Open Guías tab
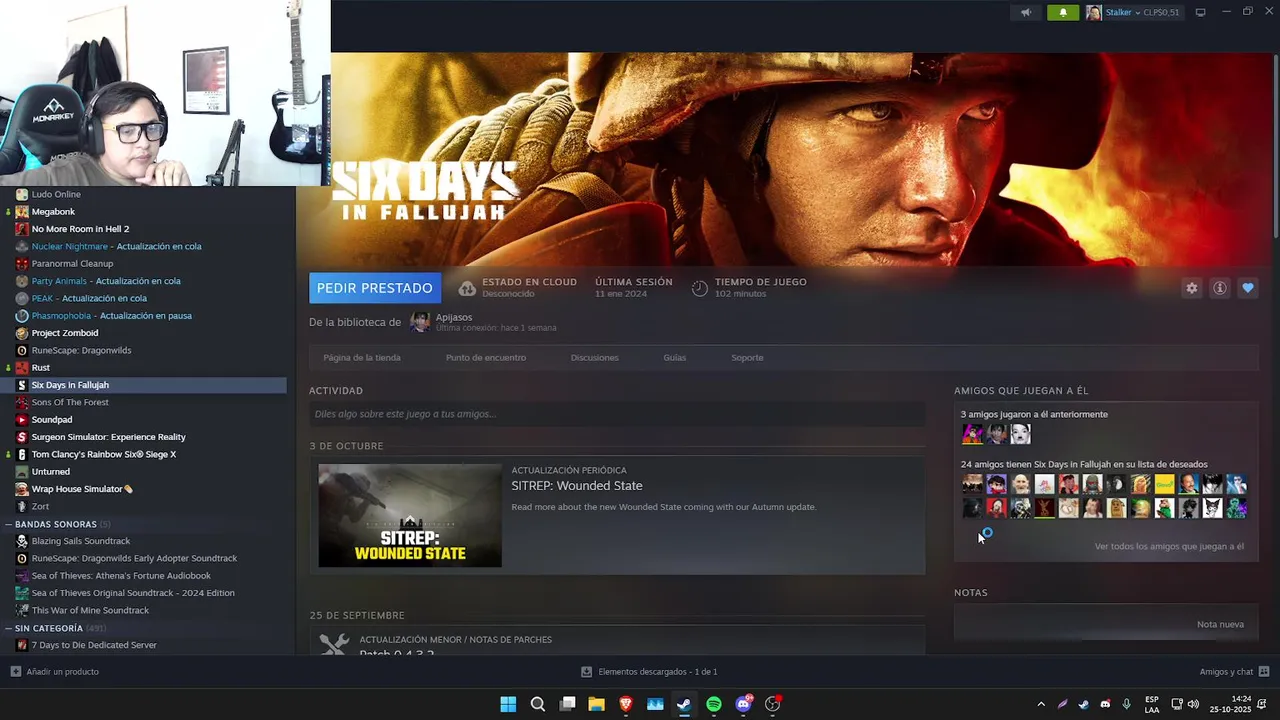 tap(675, 358)
